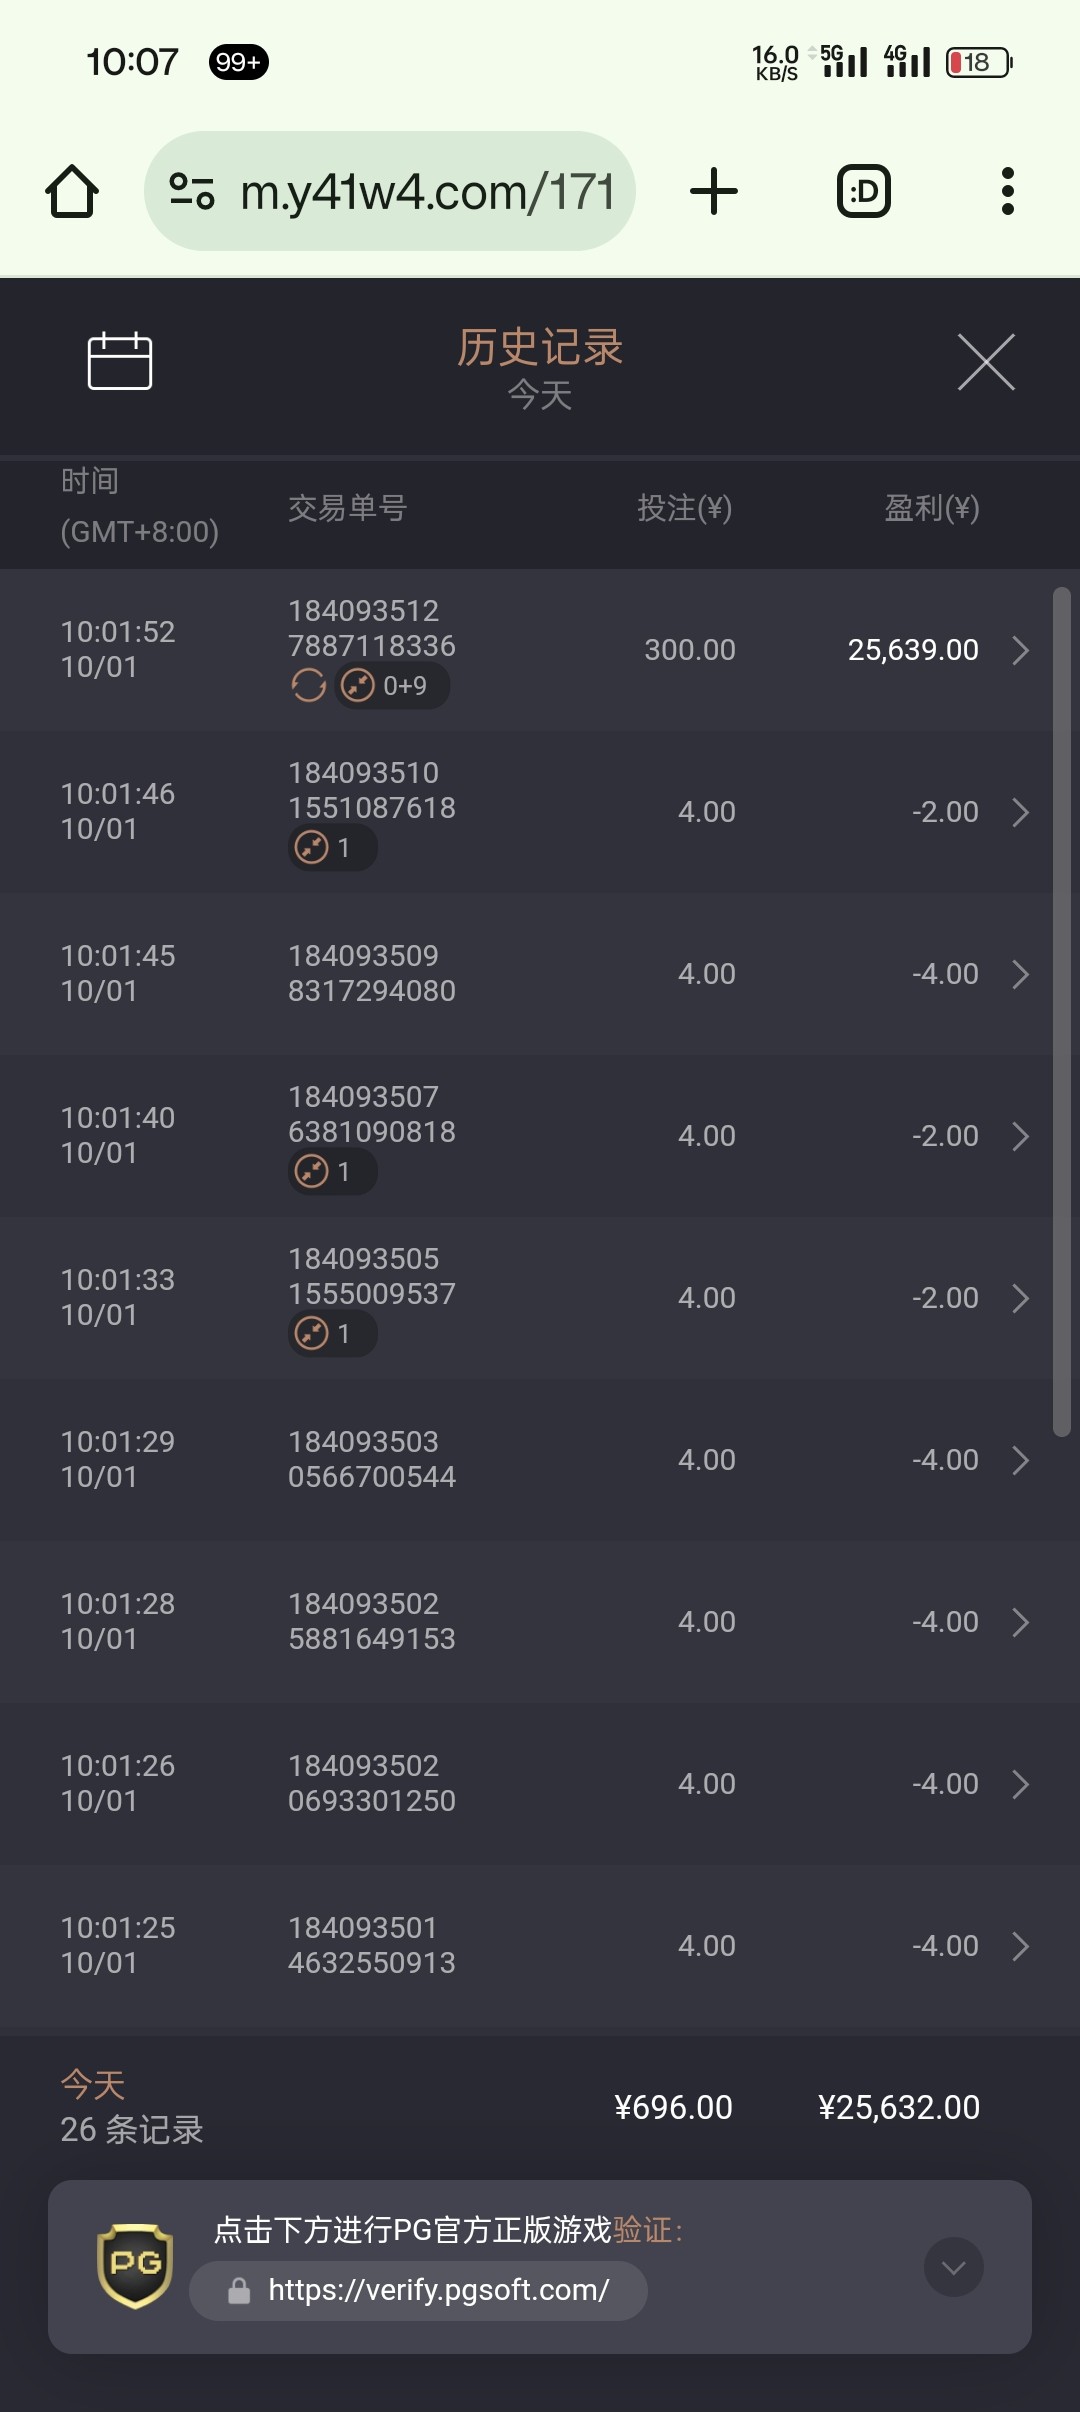Open the calendar date picker icon

[119, 361]
